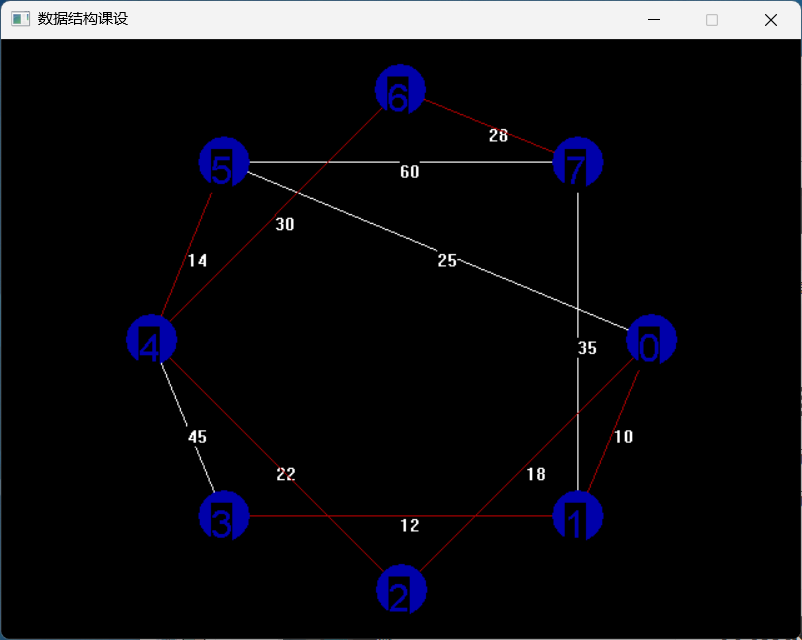The width and height of the screenshot is (802, 640).
Task: Click vertex 2 at the bottom
Action: pyautogui.click(x=401, y=591)
